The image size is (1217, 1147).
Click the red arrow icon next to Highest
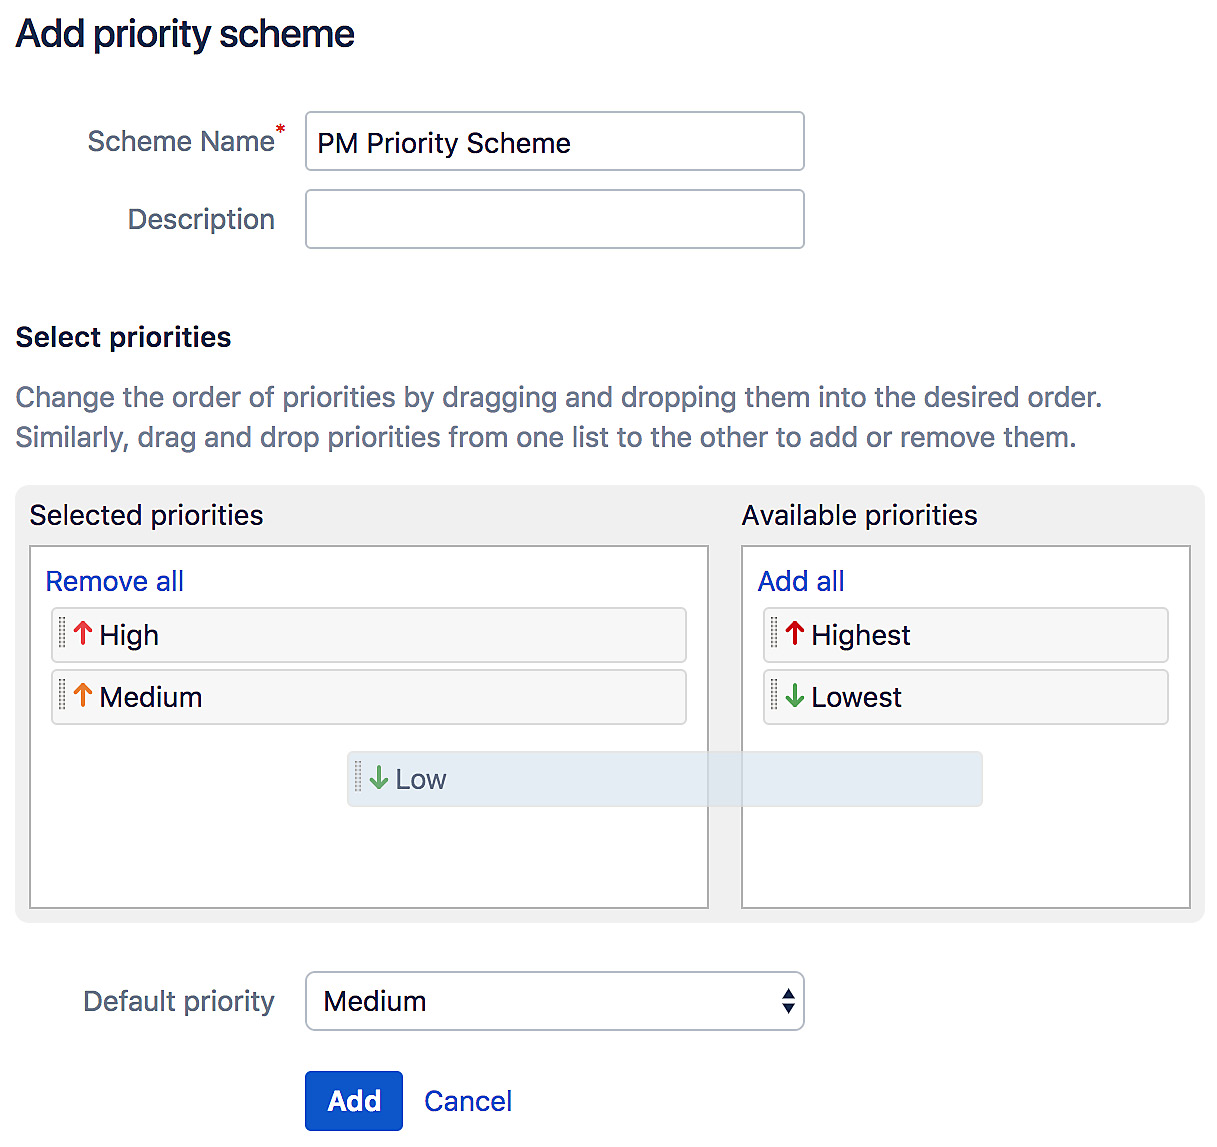793,634
